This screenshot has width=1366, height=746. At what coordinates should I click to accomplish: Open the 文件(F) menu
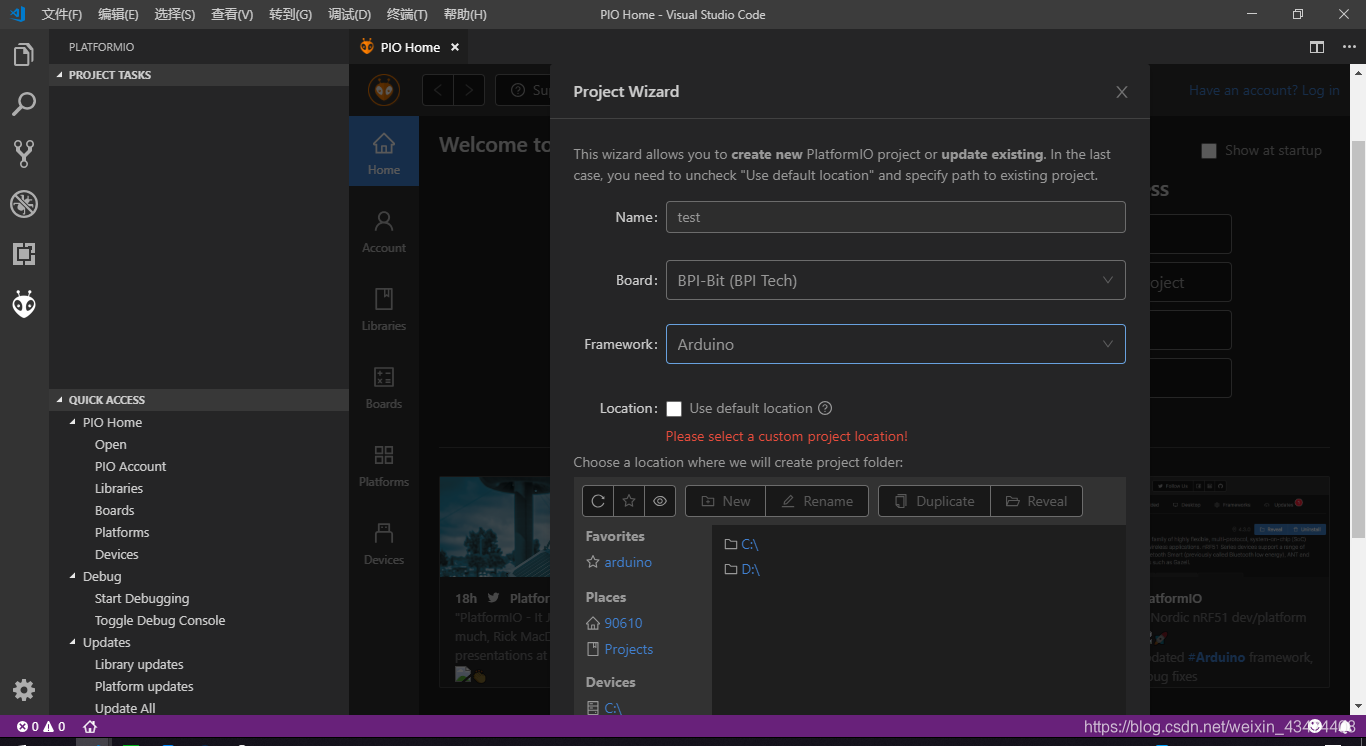62,15
